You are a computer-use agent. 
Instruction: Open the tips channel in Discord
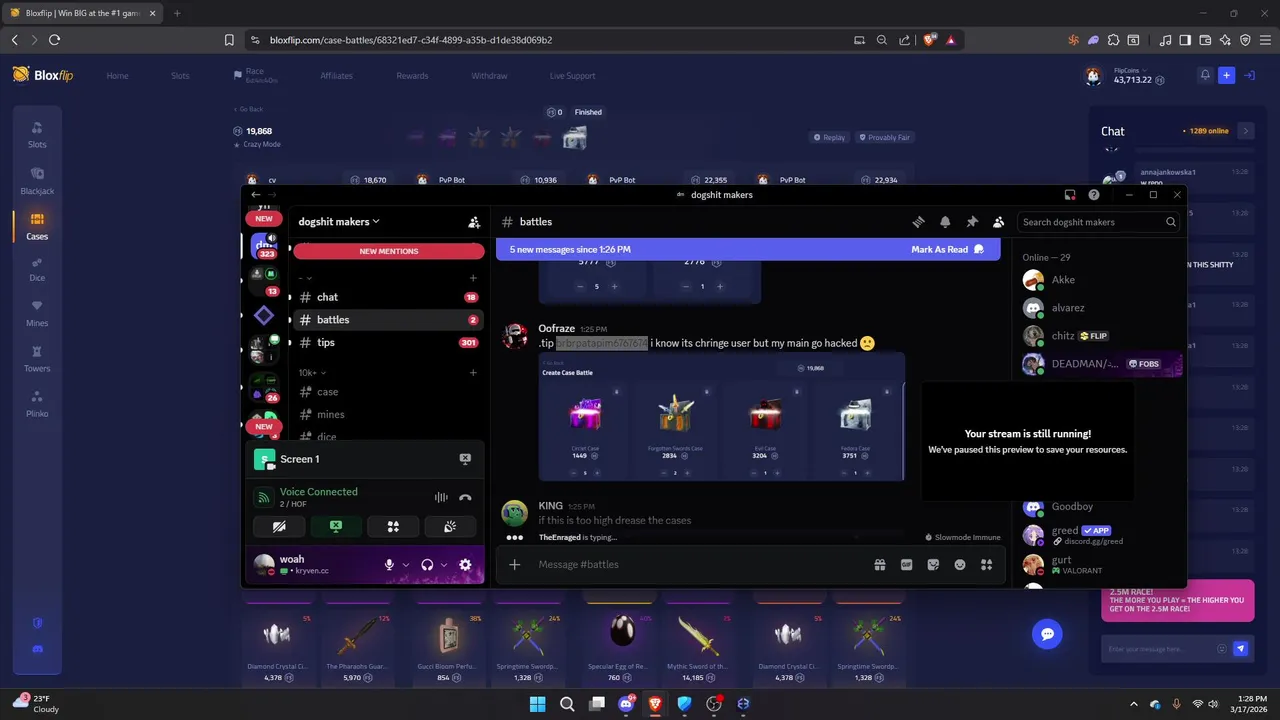tap(388, 343)
